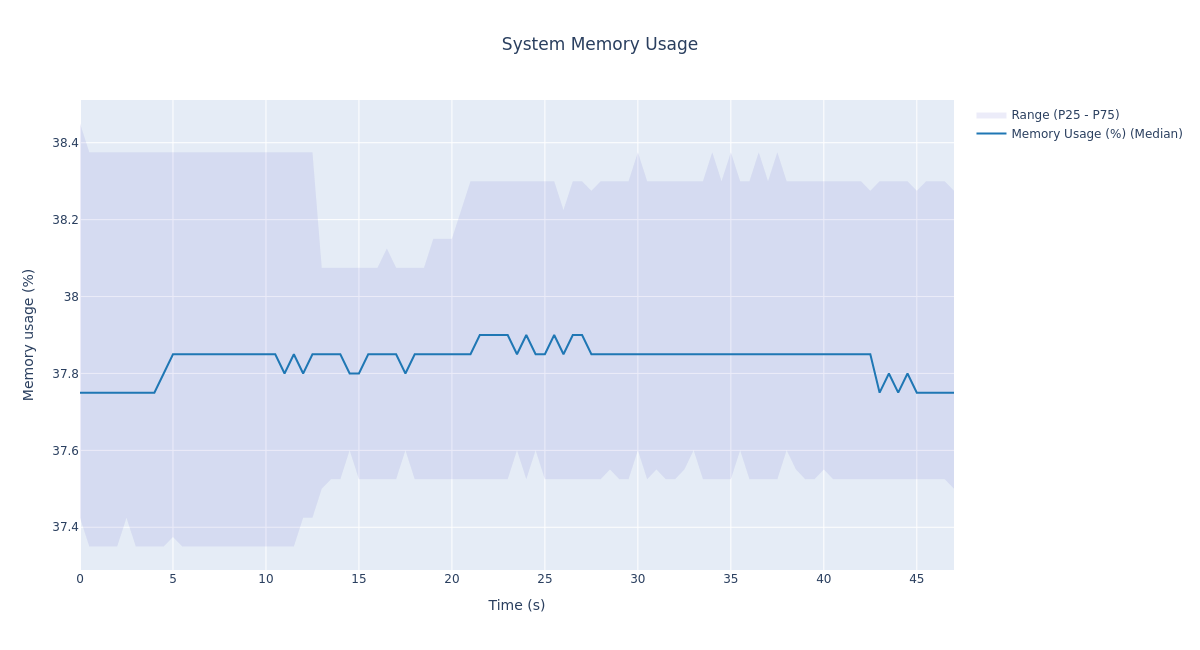Click the x-axis tick label 5
1200x650 pixels.
[173, 579]
